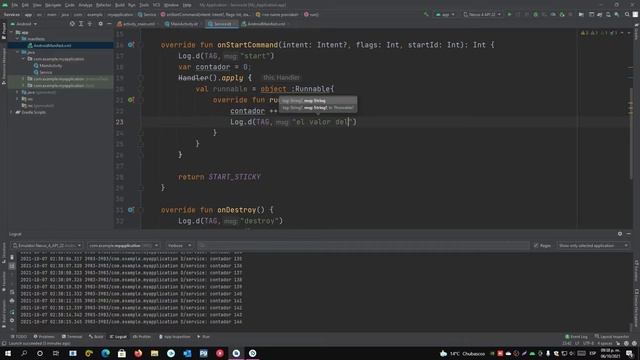Click the Service breadcrumb in navigation bar

click(147, 14)
